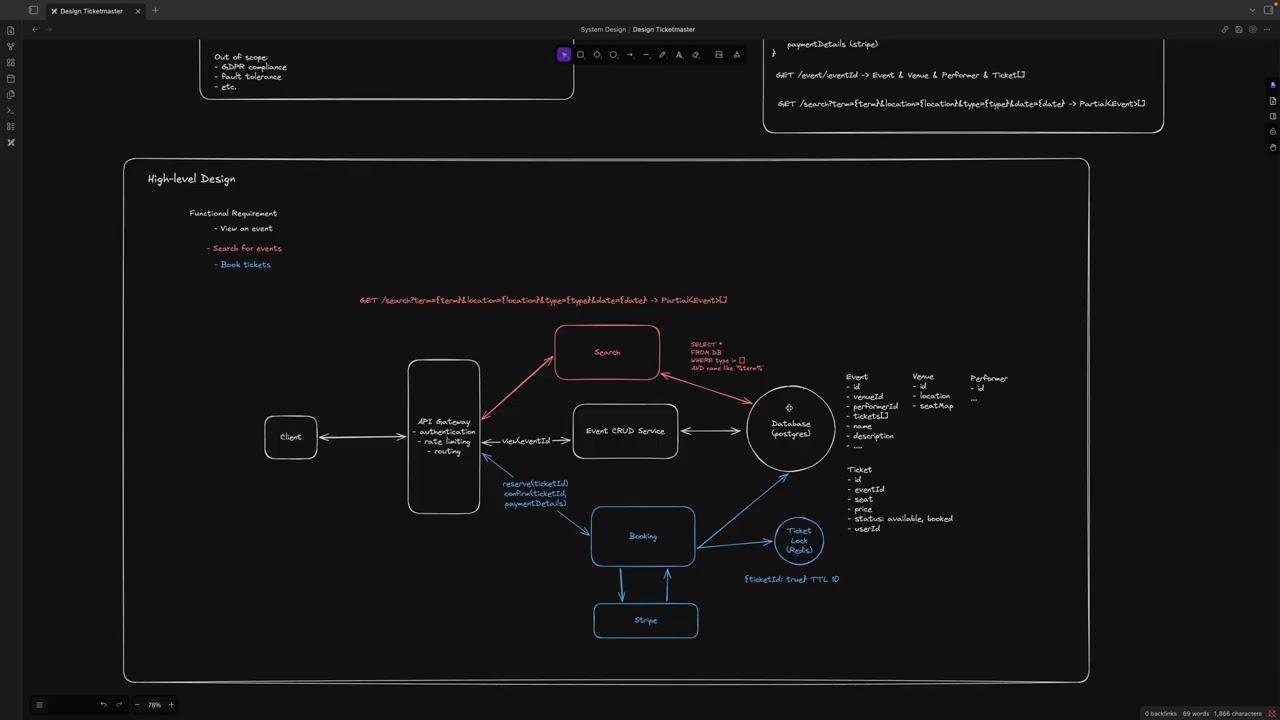Screen dimensions: 1280x720
Task: Click the 'Book tickets' blue text
Action: [x=245, y=265]
